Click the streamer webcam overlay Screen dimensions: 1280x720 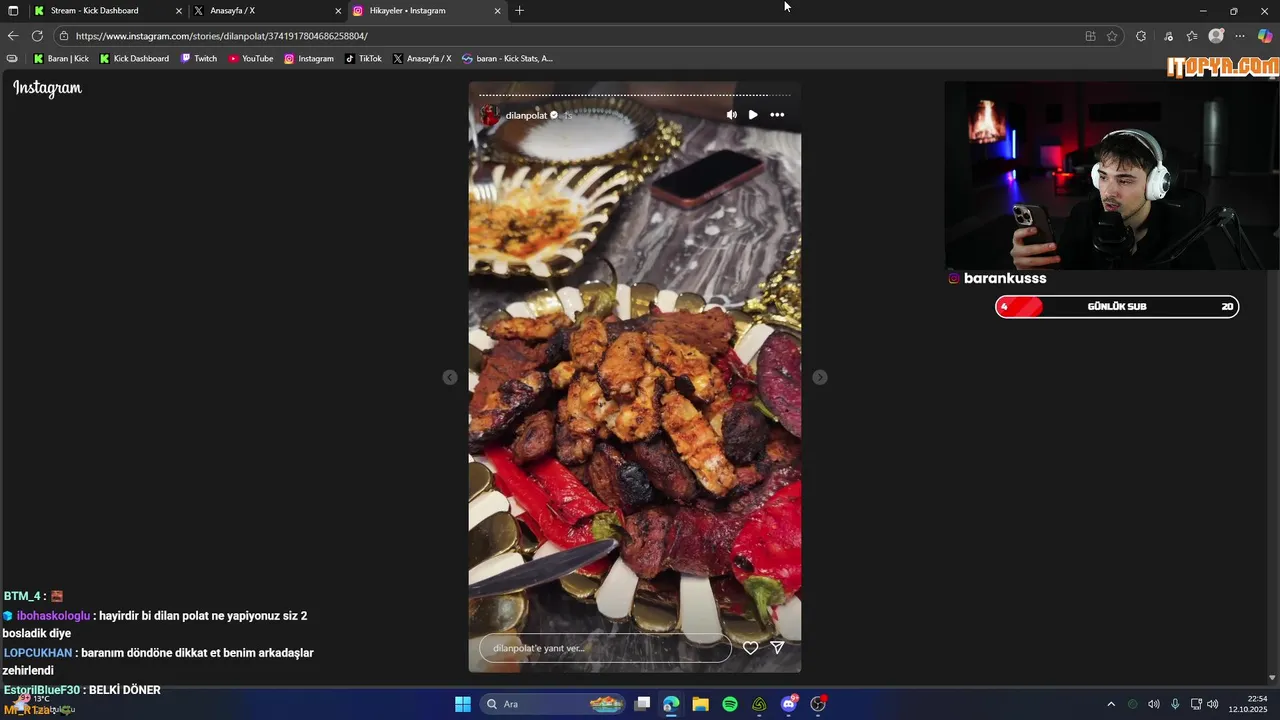point(1112,176)
